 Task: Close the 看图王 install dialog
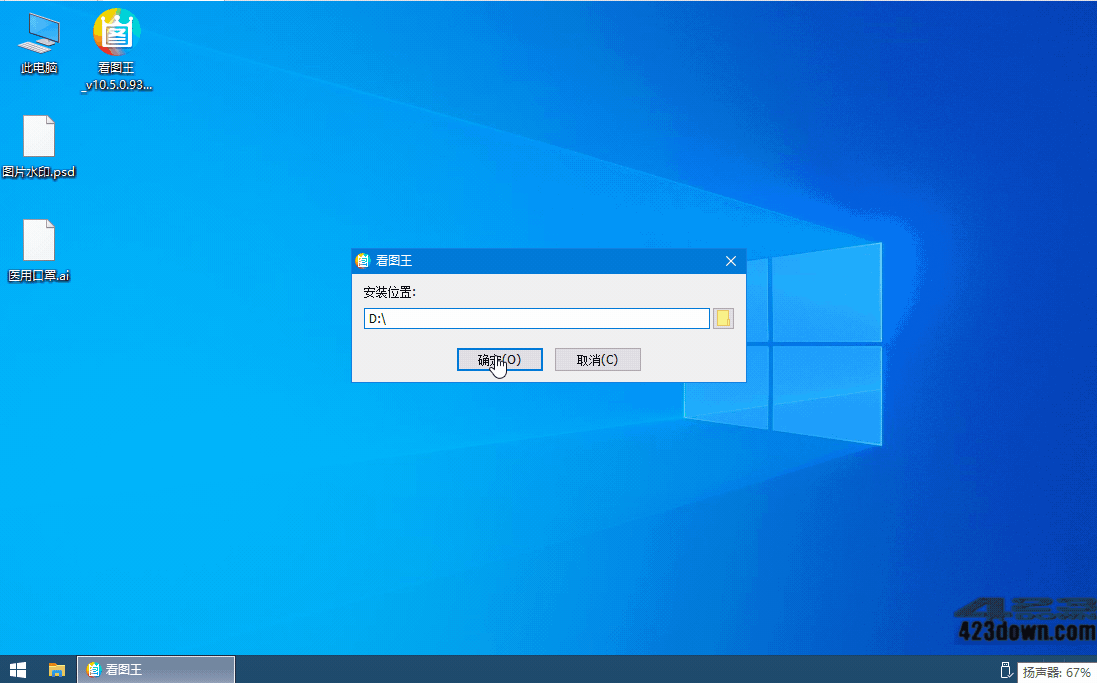730,261
